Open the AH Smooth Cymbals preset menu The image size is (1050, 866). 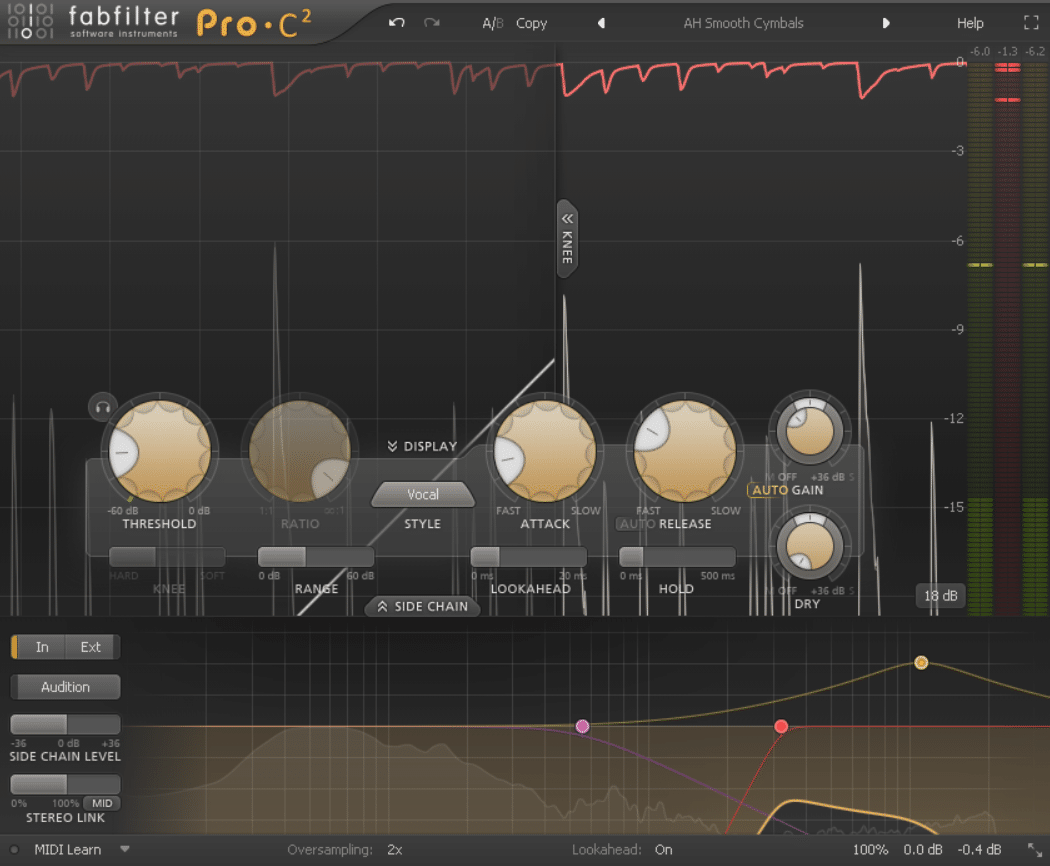coord(743,23)
